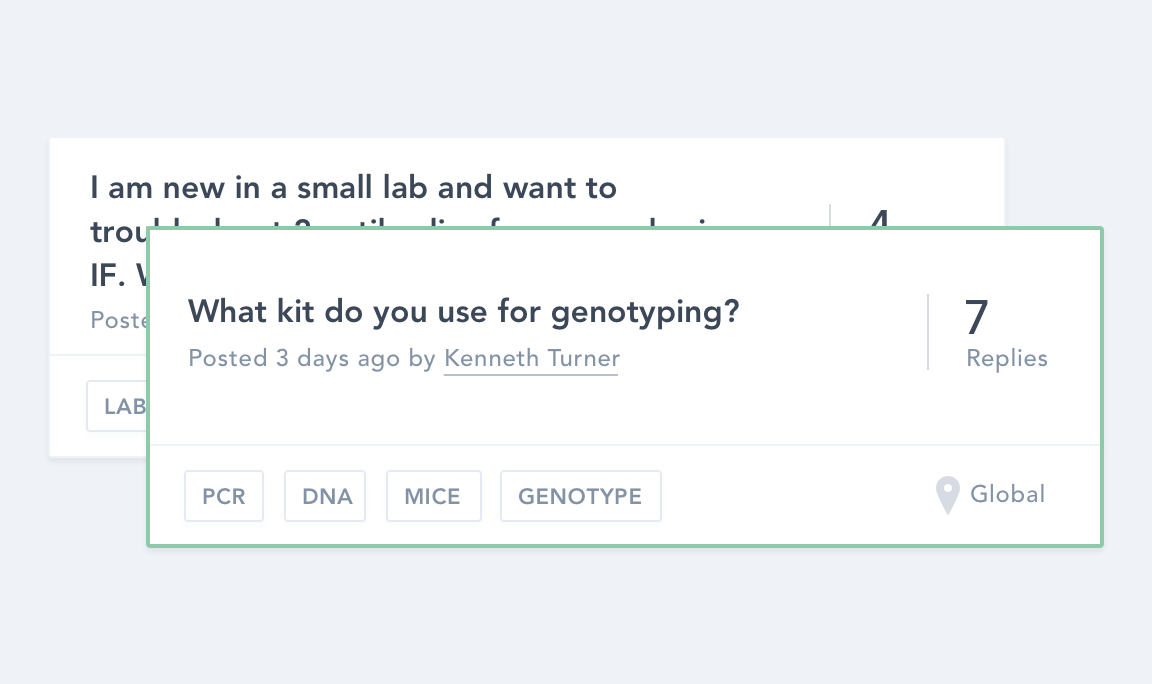Click the Replies label under 7

click(x=1006, y=358)
